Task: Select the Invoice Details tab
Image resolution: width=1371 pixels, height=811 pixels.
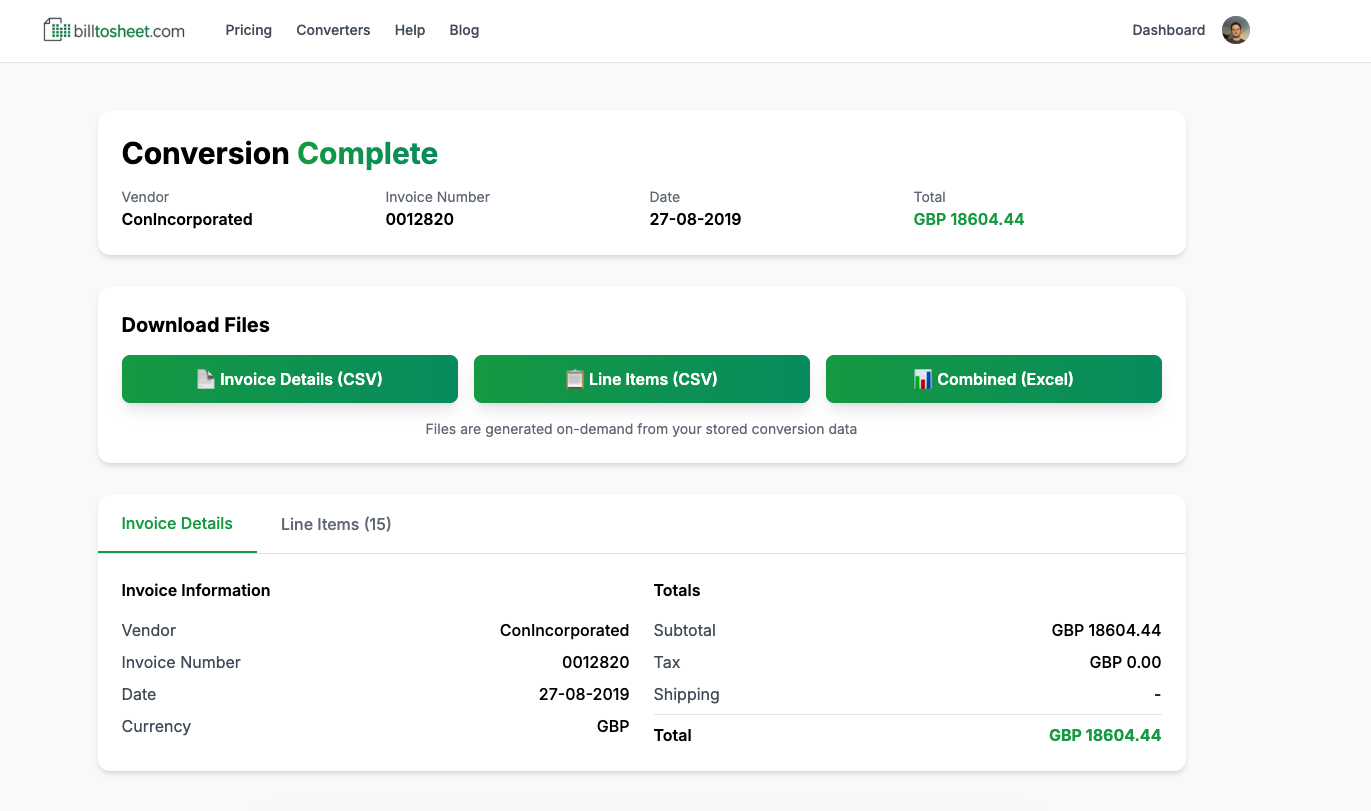Action: pyautogui.click(x=177, y=524)
